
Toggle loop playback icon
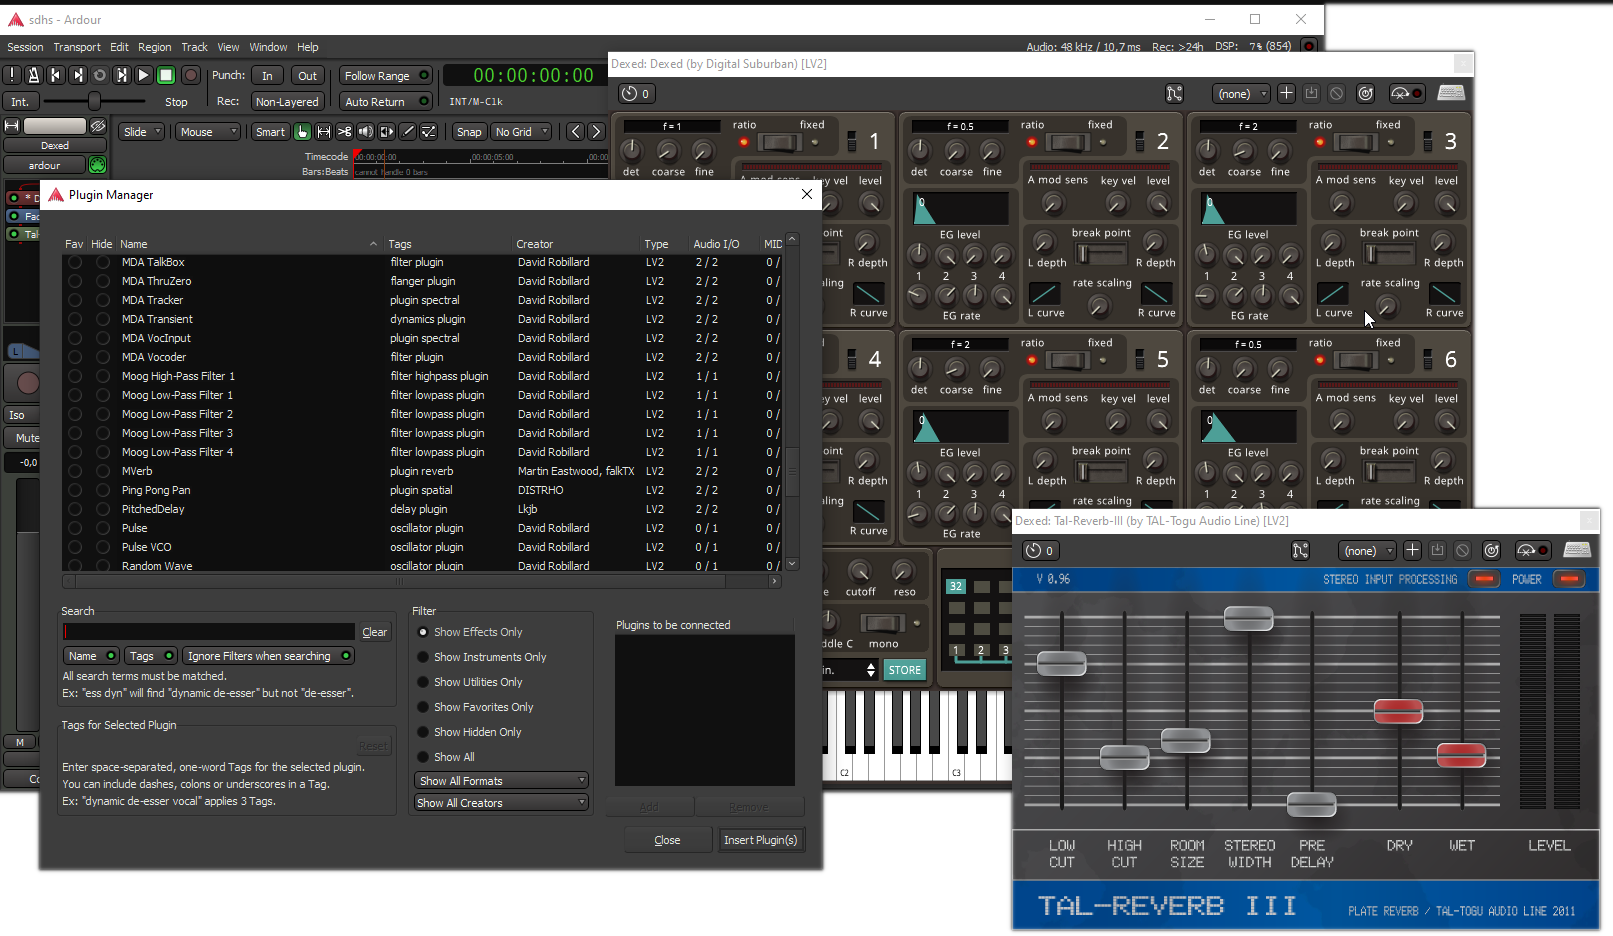tap(100, 75)
